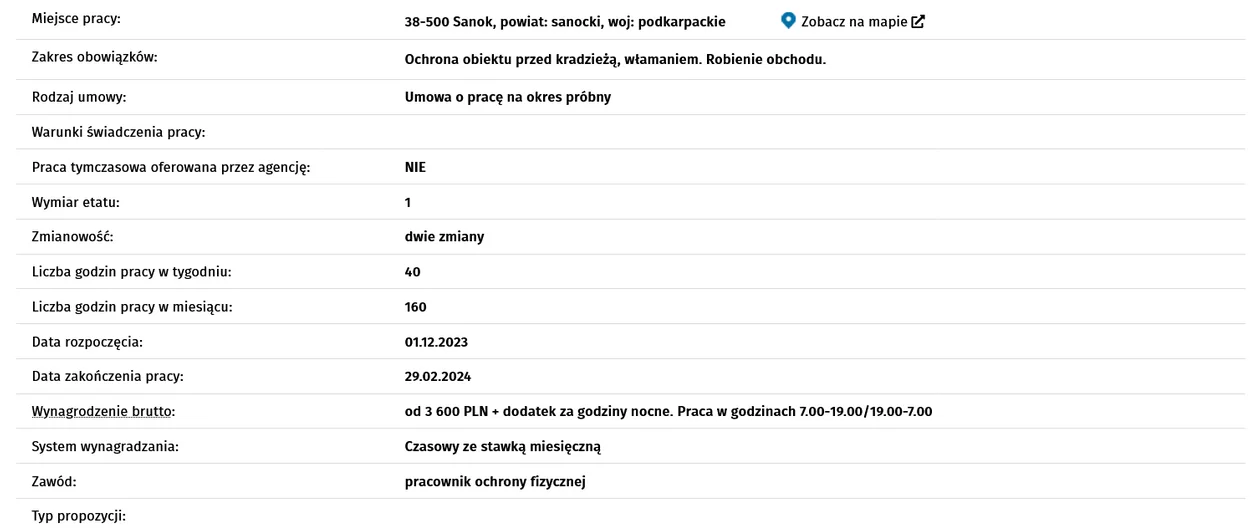Click the weekly hours value 40
1260x532 pixels.
pyautogui.click(x=413, y=272)
